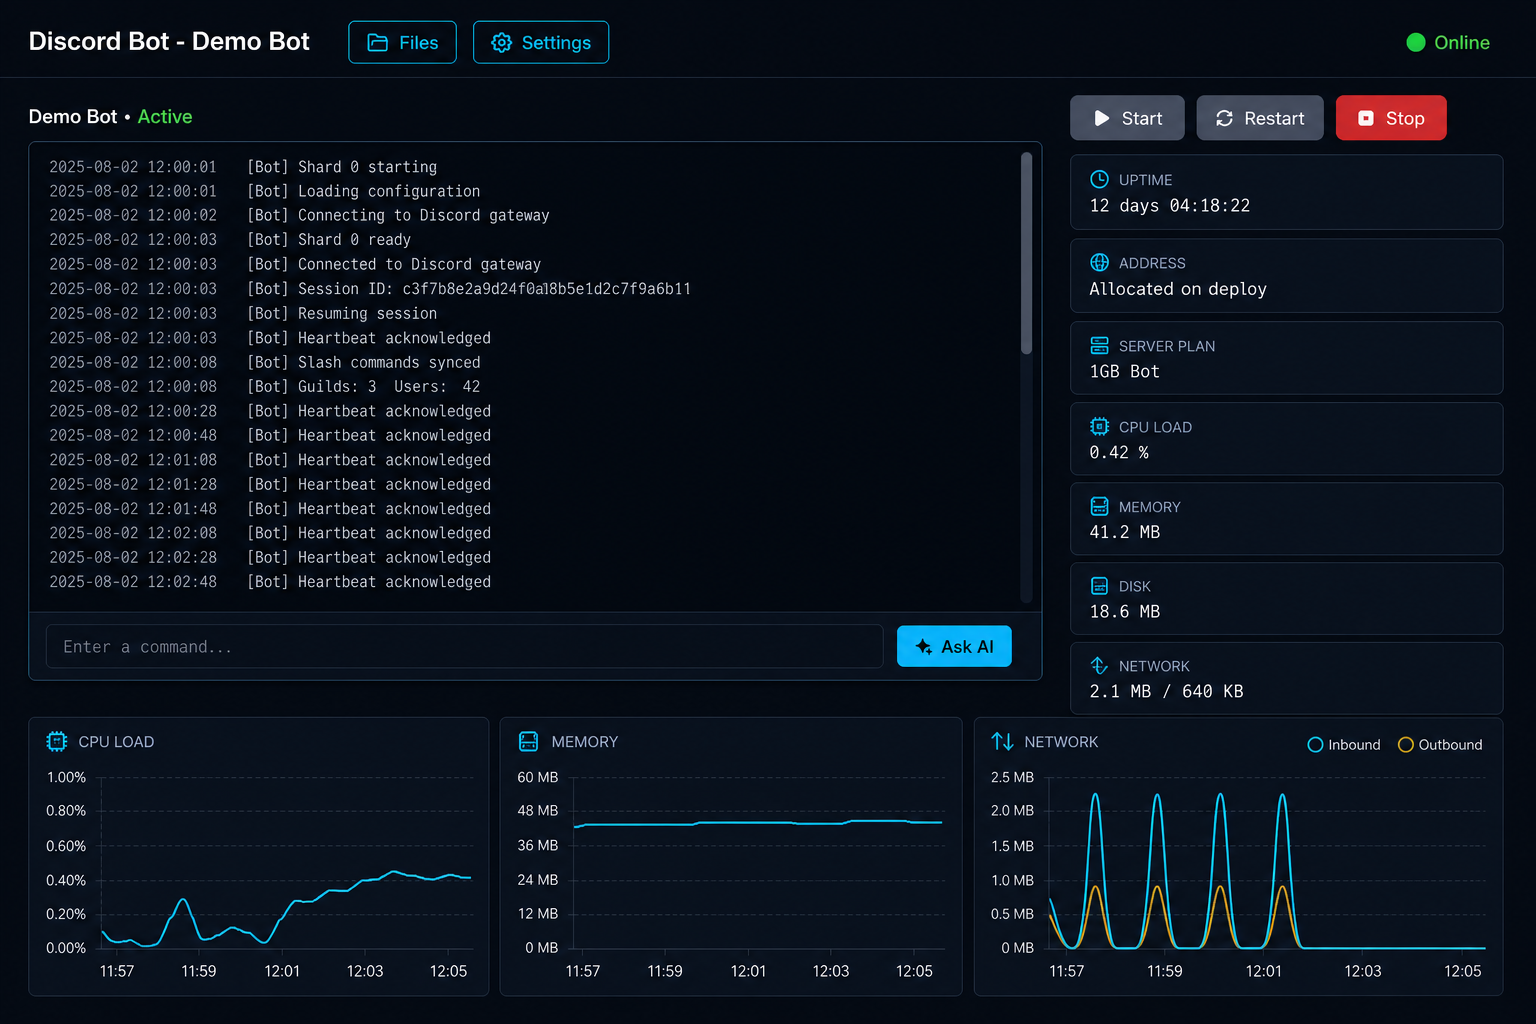Click the 'Active' status label
Image resolution: width=1536 pixels, height=1024 pixels.
[165, 116]
